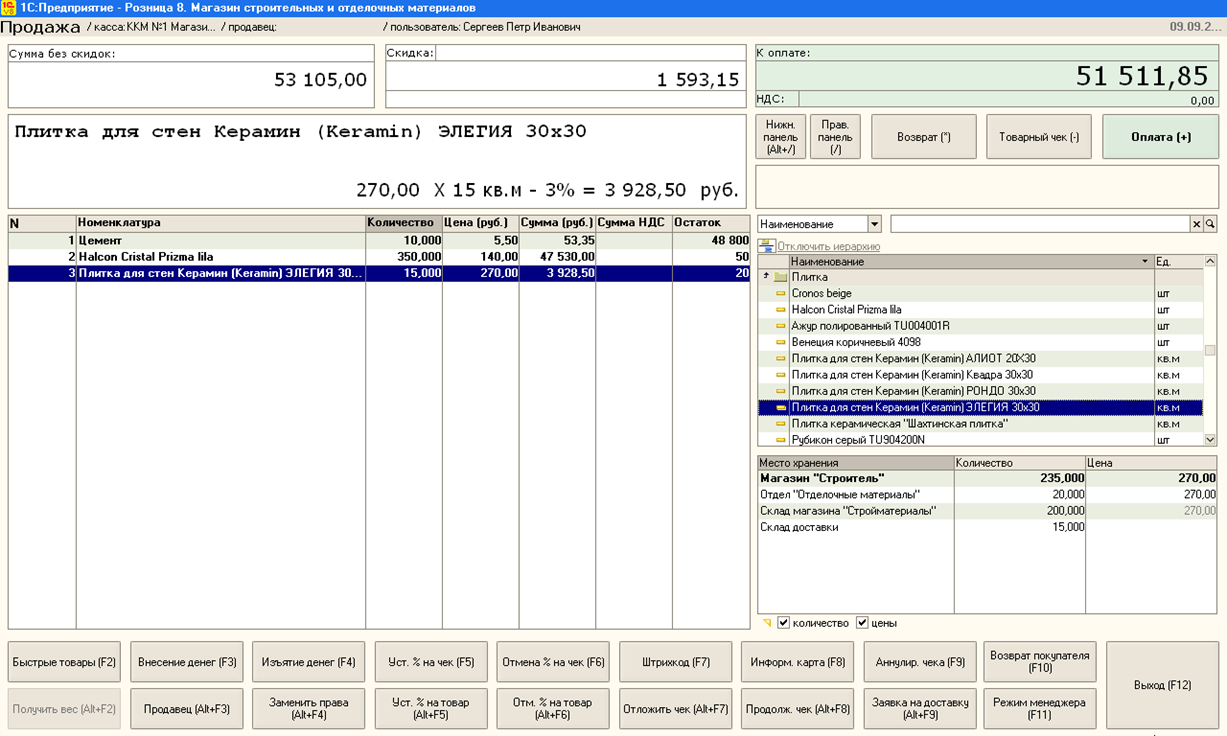The image size is (1227, 736).
Task: Click the item icon beside Венеция коричневый 4098
Action: point(781,342)
